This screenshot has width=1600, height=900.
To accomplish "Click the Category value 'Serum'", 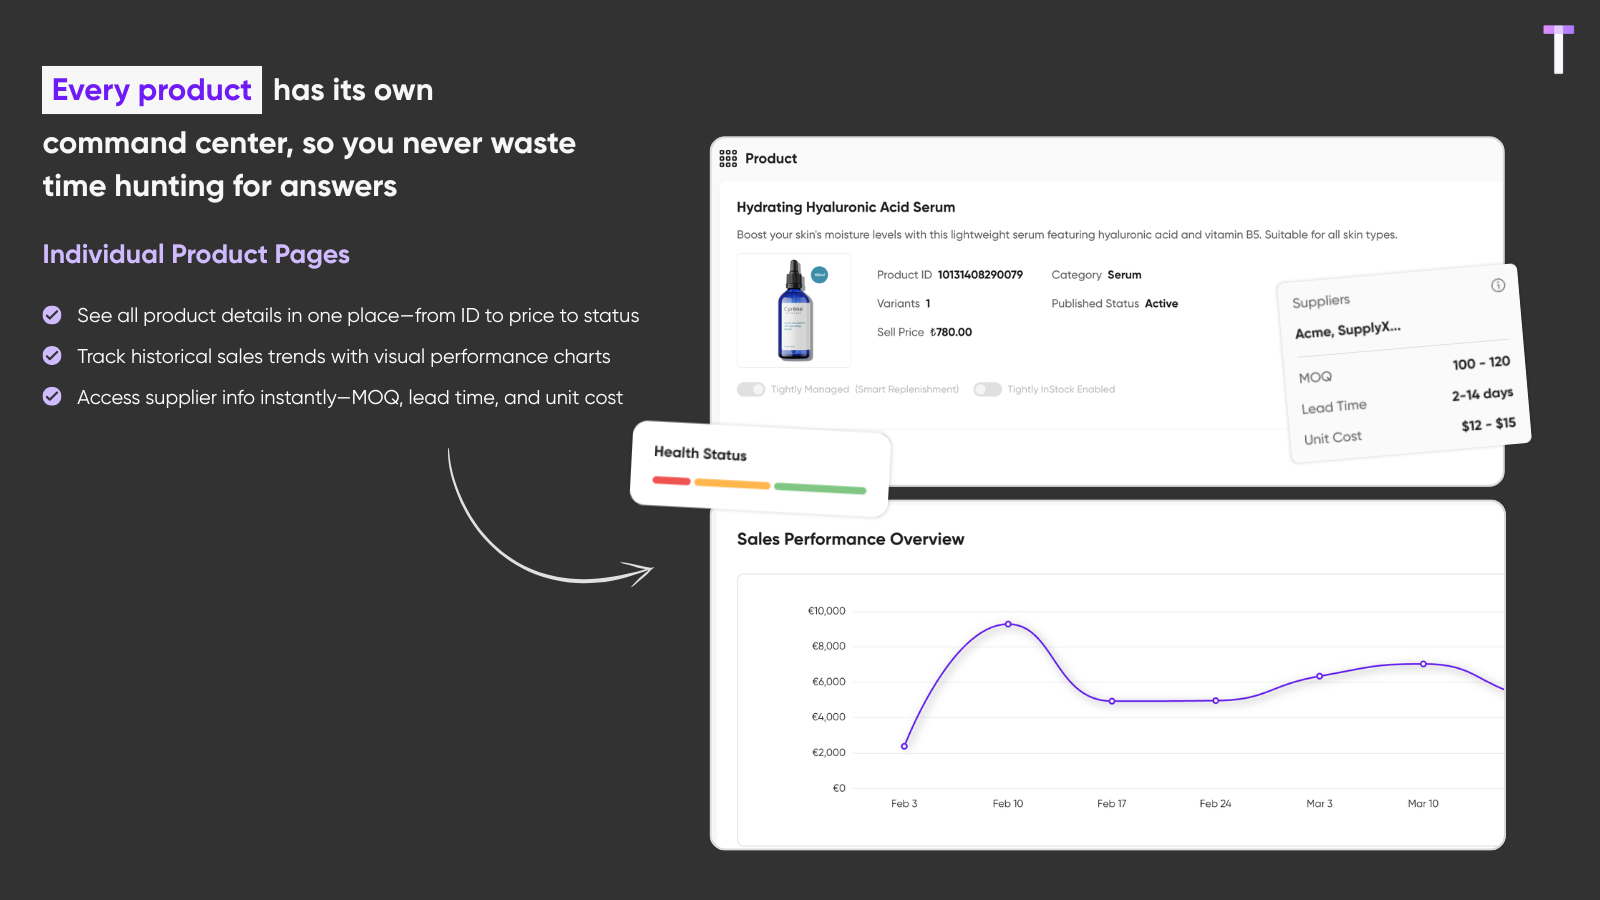I will click(x=1124, y=275).
